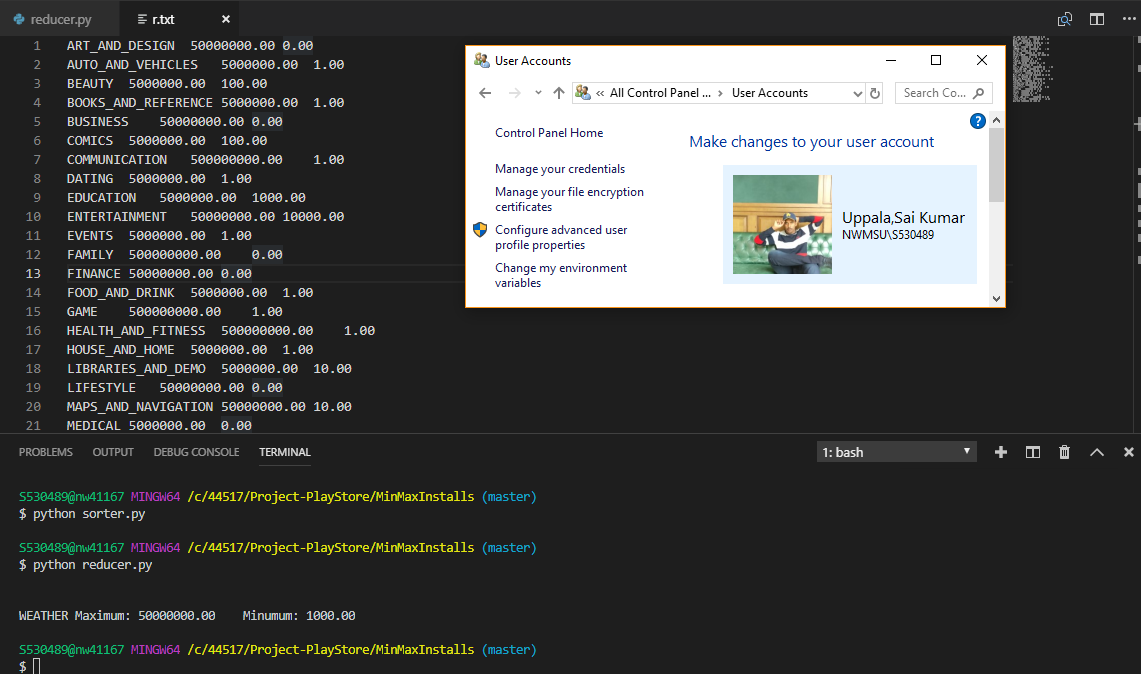Click the 'WEATHER Maximum: 50000000.00' output
Image resolution: width=1141 pixels, height=674 pixels.
117,616
